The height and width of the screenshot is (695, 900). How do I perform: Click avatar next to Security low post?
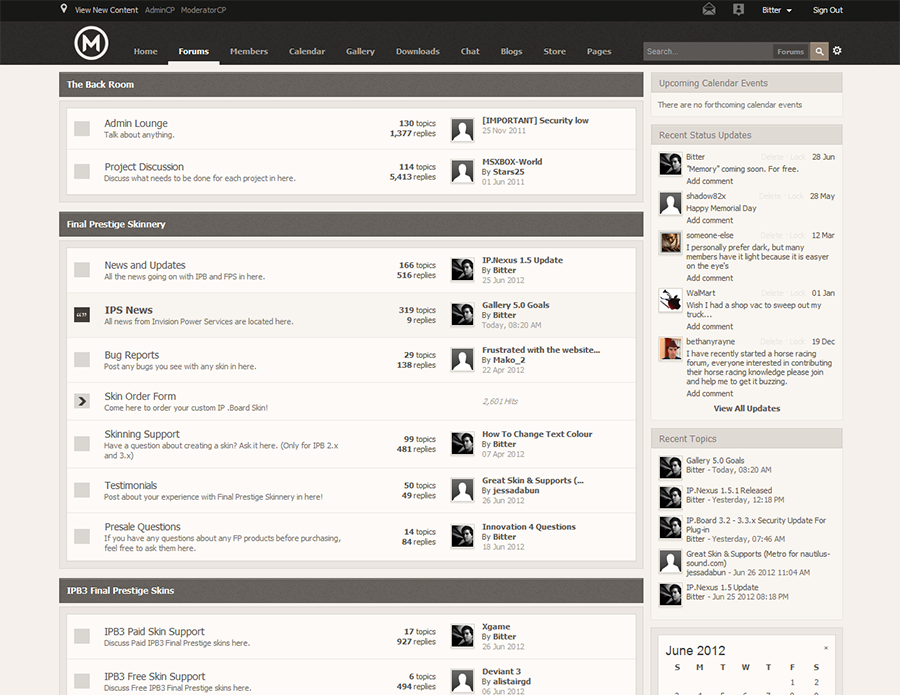click(x=462, y=130)
